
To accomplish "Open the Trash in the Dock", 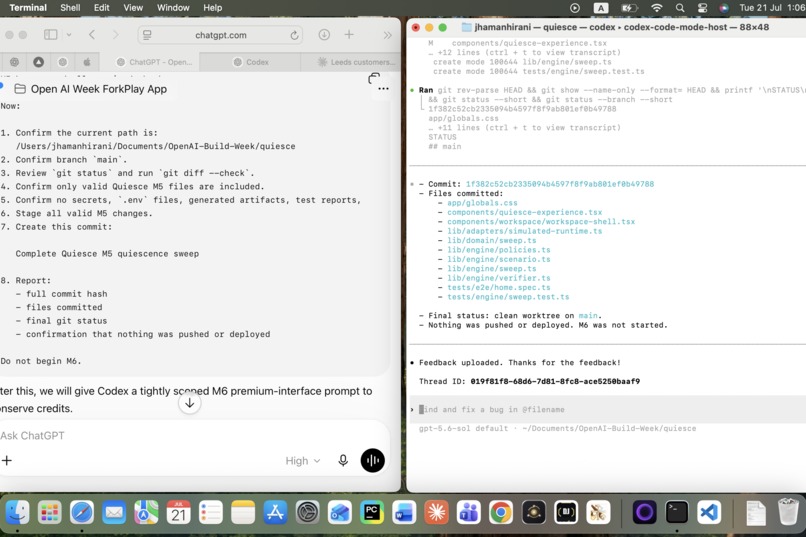I will (x=788, y=512).
